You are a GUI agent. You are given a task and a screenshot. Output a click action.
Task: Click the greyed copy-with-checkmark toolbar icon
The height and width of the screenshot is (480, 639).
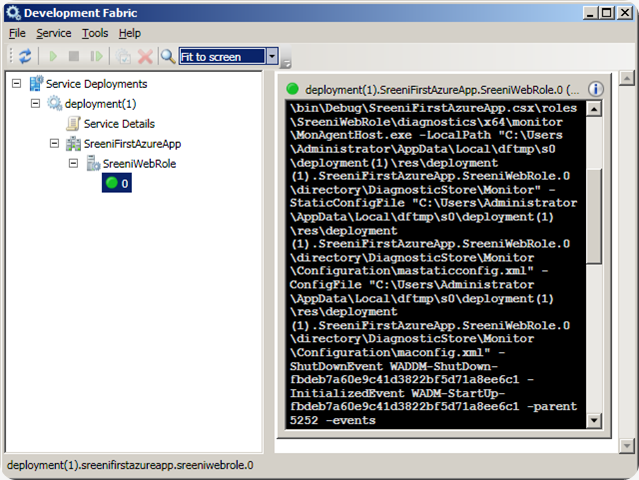click(x=123, y=56)
